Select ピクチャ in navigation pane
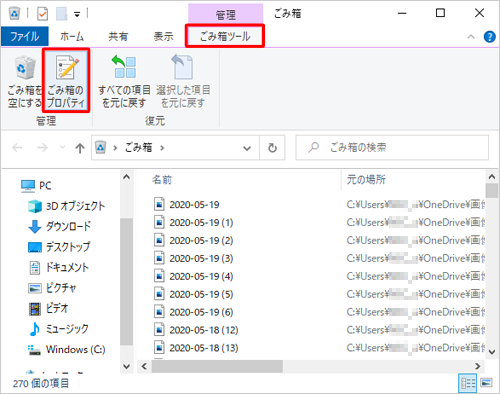The height and width of the screenshot is (394, 500). point(52,288)
